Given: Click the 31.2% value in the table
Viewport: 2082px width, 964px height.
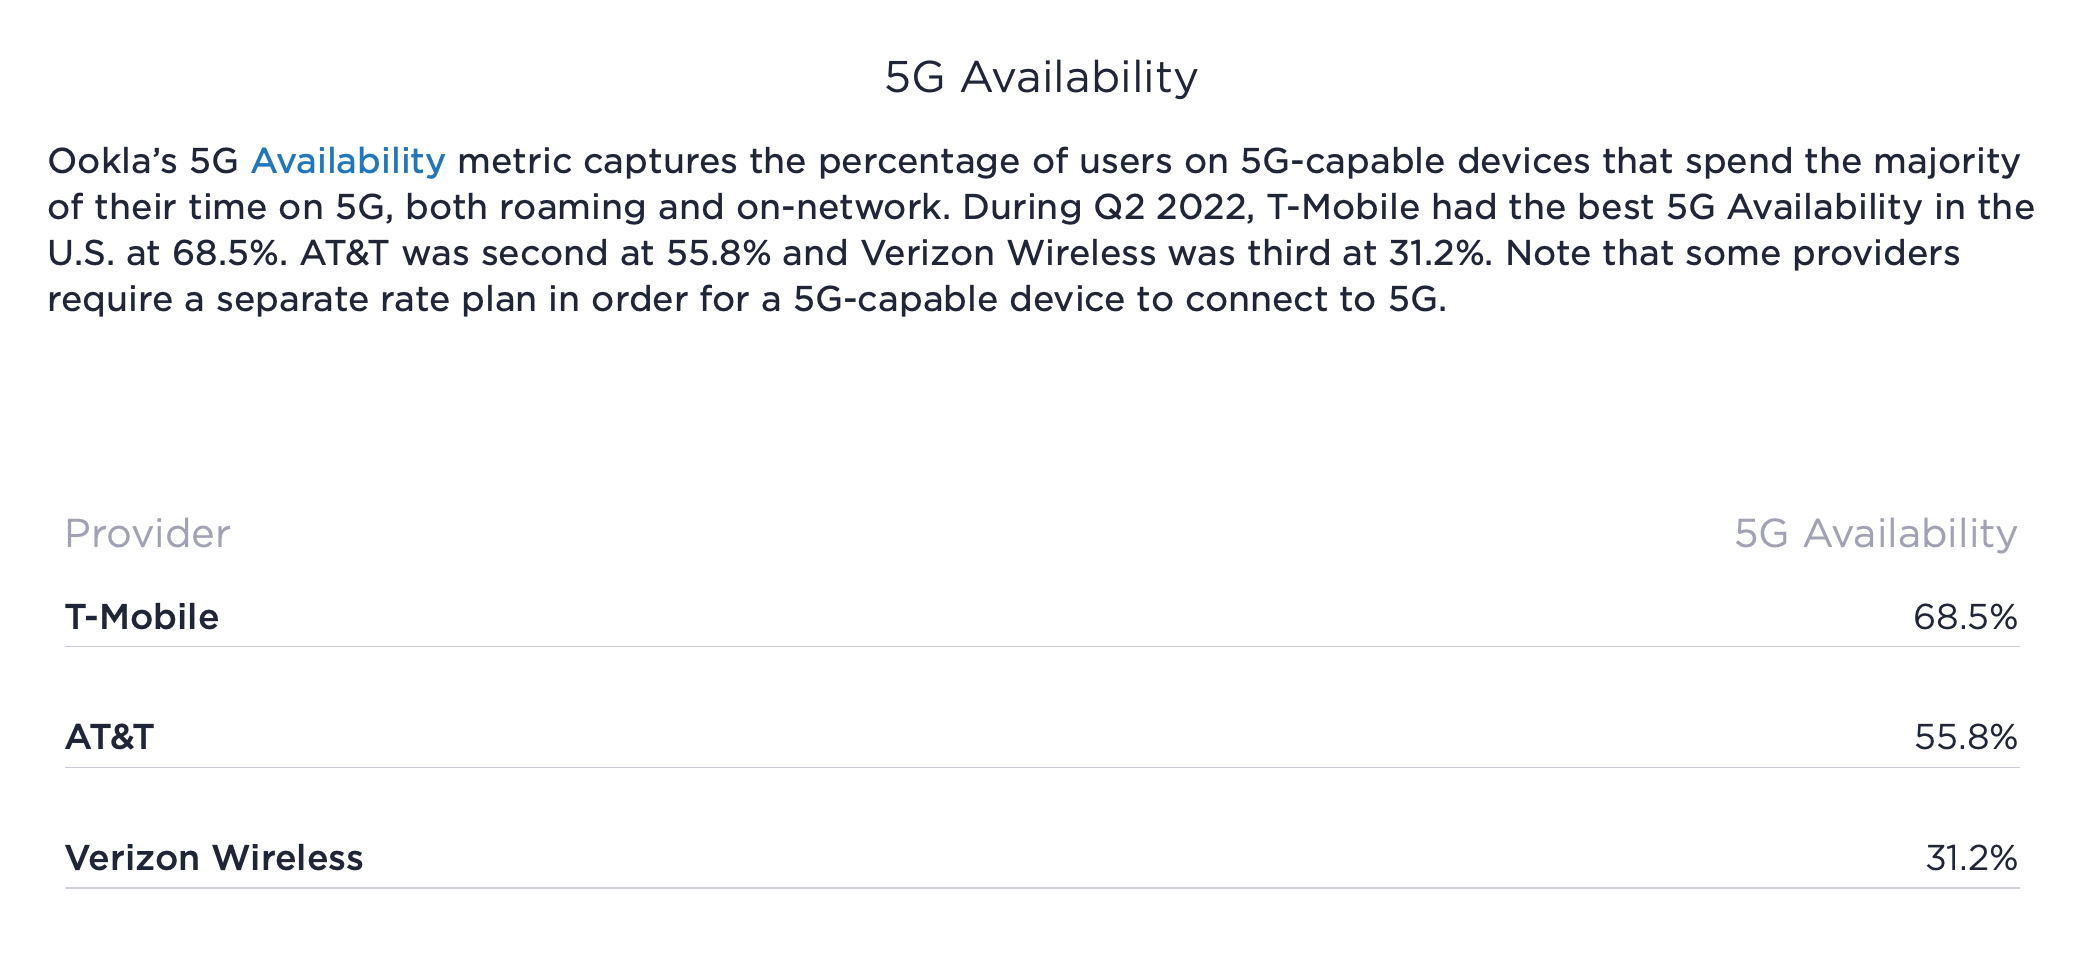Looking at the screenshot, I should [x=1970, y=858].
